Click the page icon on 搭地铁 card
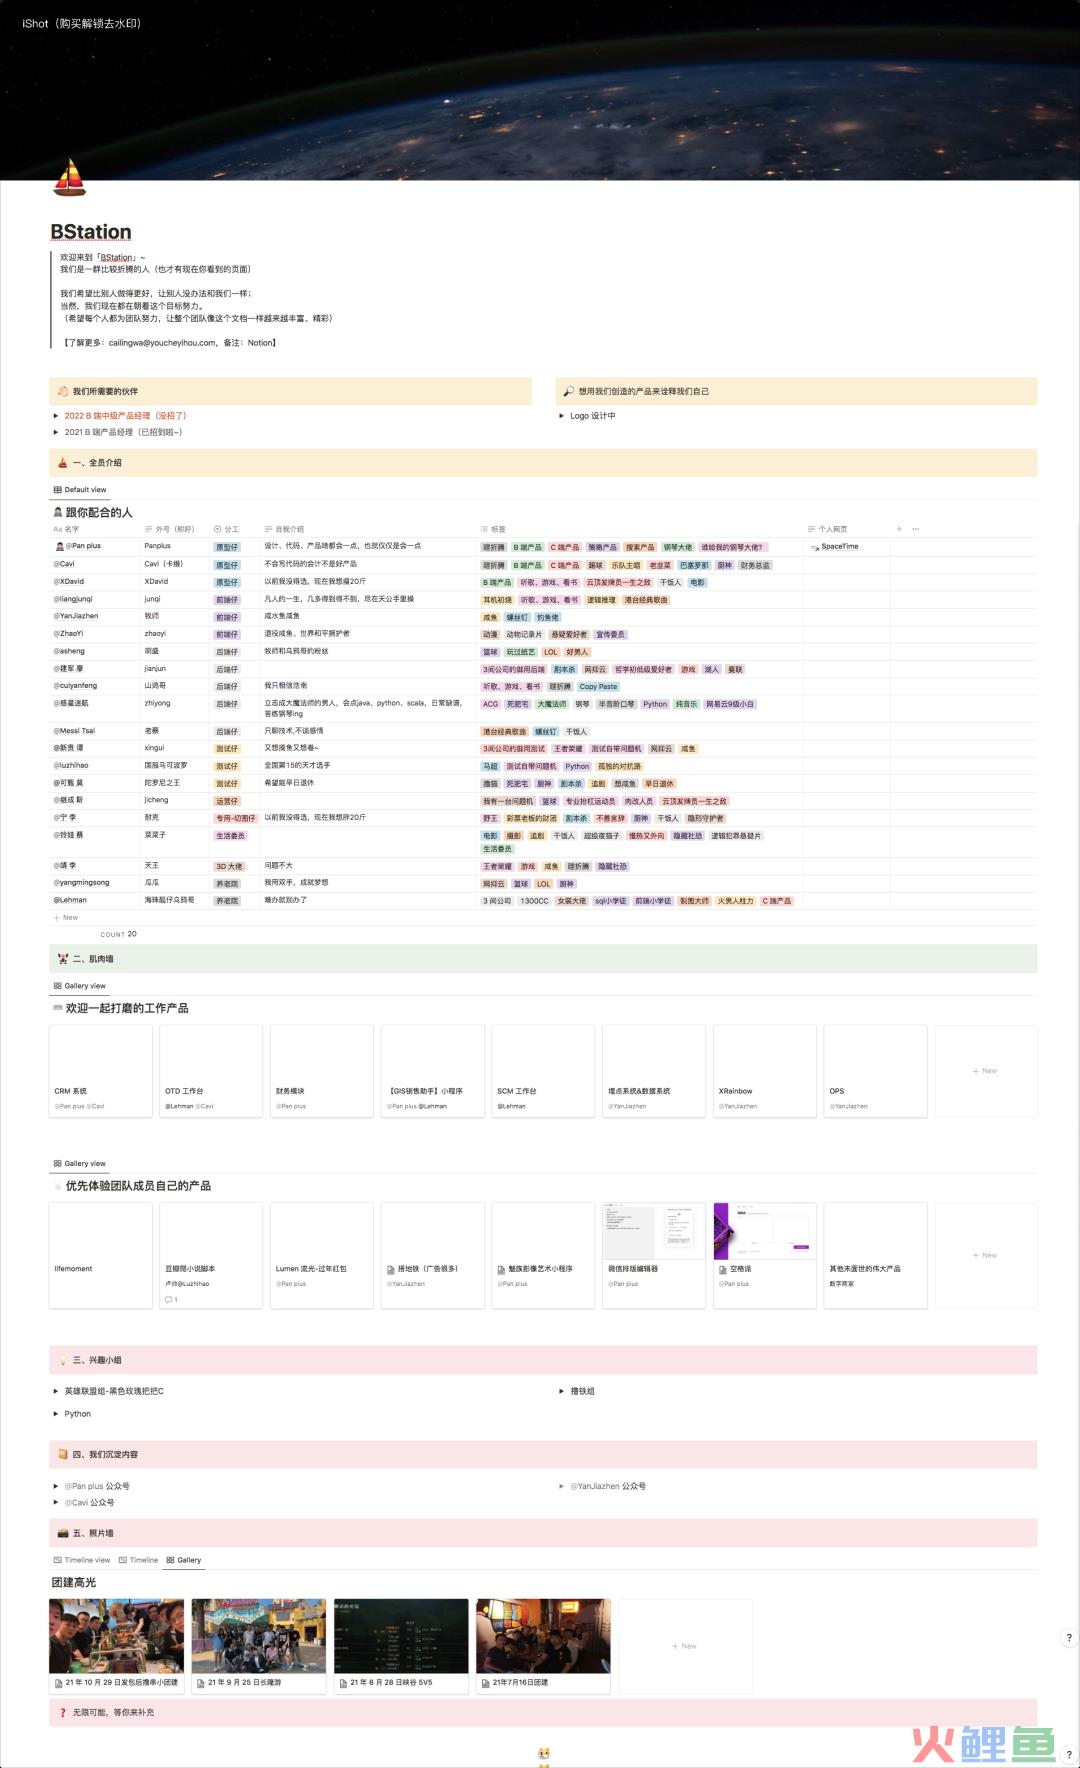 pos(391,1269)
